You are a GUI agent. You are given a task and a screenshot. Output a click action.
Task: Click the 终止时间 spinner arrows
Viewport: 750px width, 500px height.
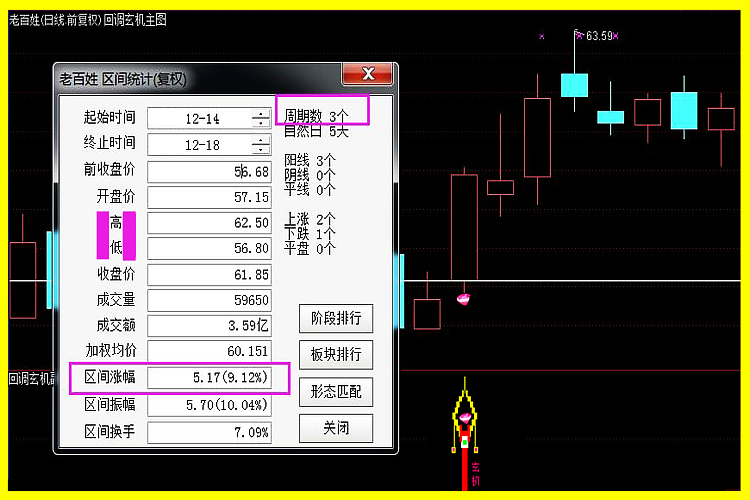coord(260,145)
